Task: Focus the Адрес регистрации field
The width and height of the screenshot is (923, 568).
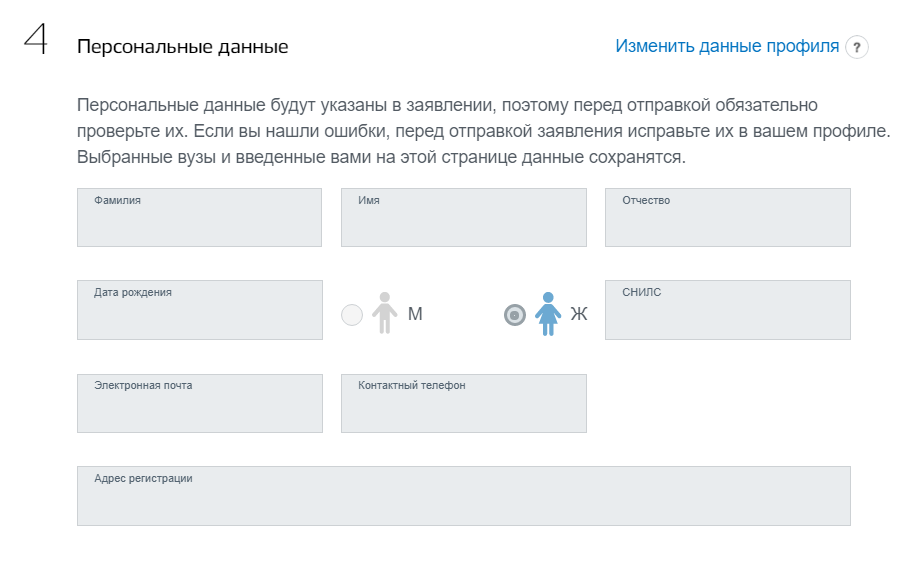Action: (464, 496)
